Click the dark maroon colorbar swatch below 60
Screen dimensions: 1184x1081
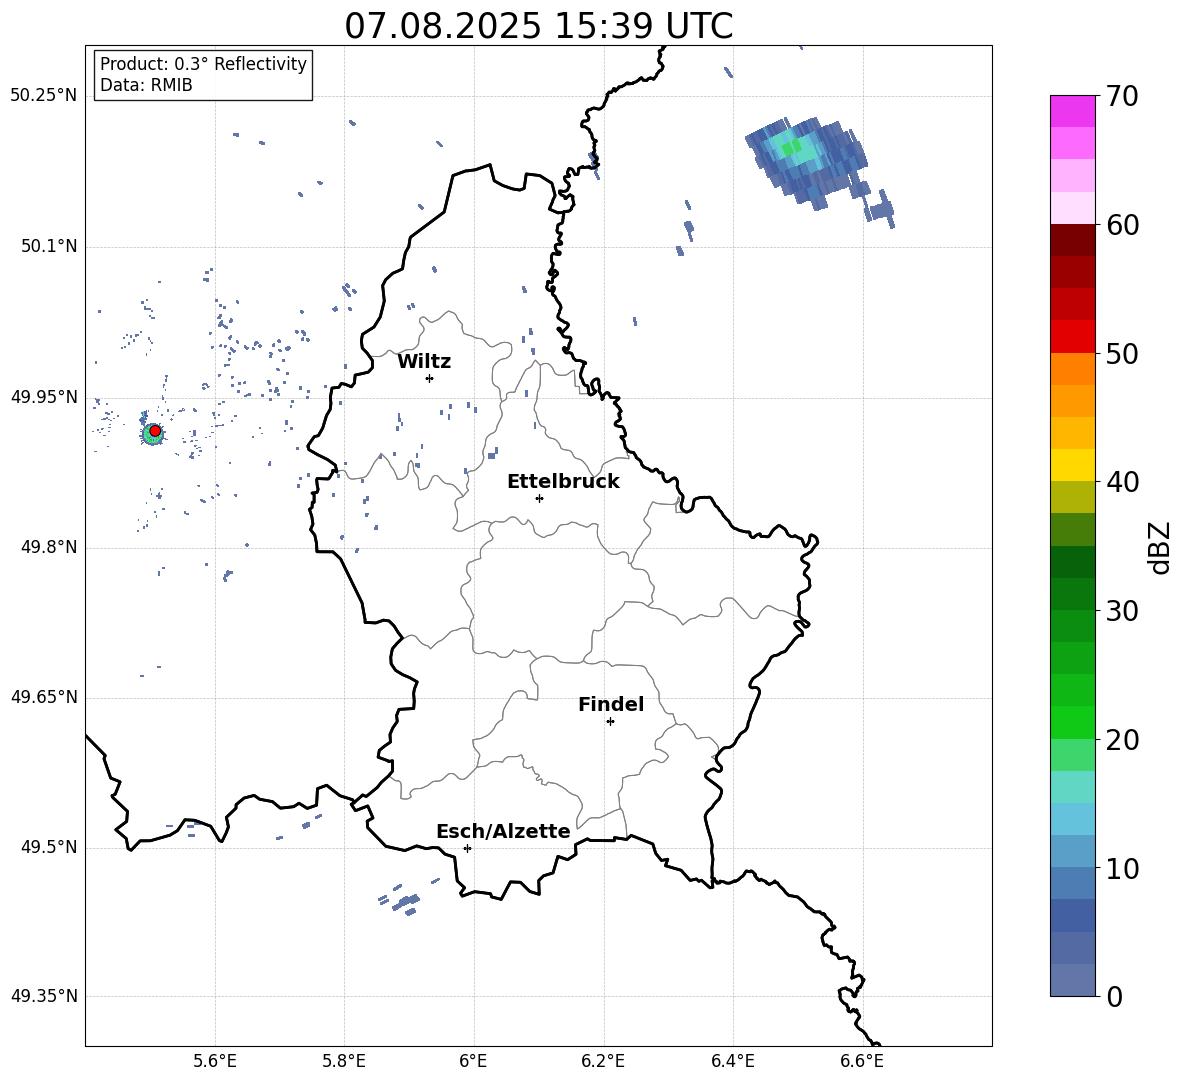(x=1072, y=240)
